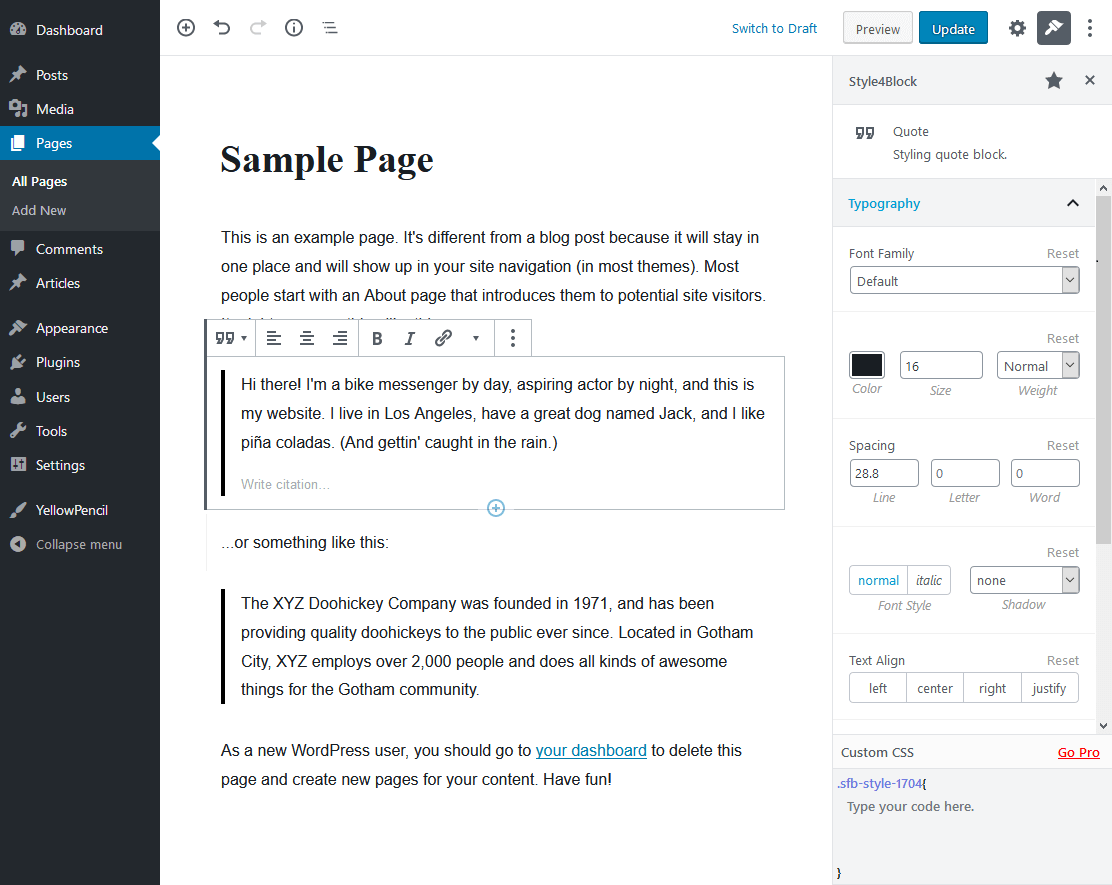The image size is (1112, 885).
Task: Italicize the quote text
Action: [409, 338]
